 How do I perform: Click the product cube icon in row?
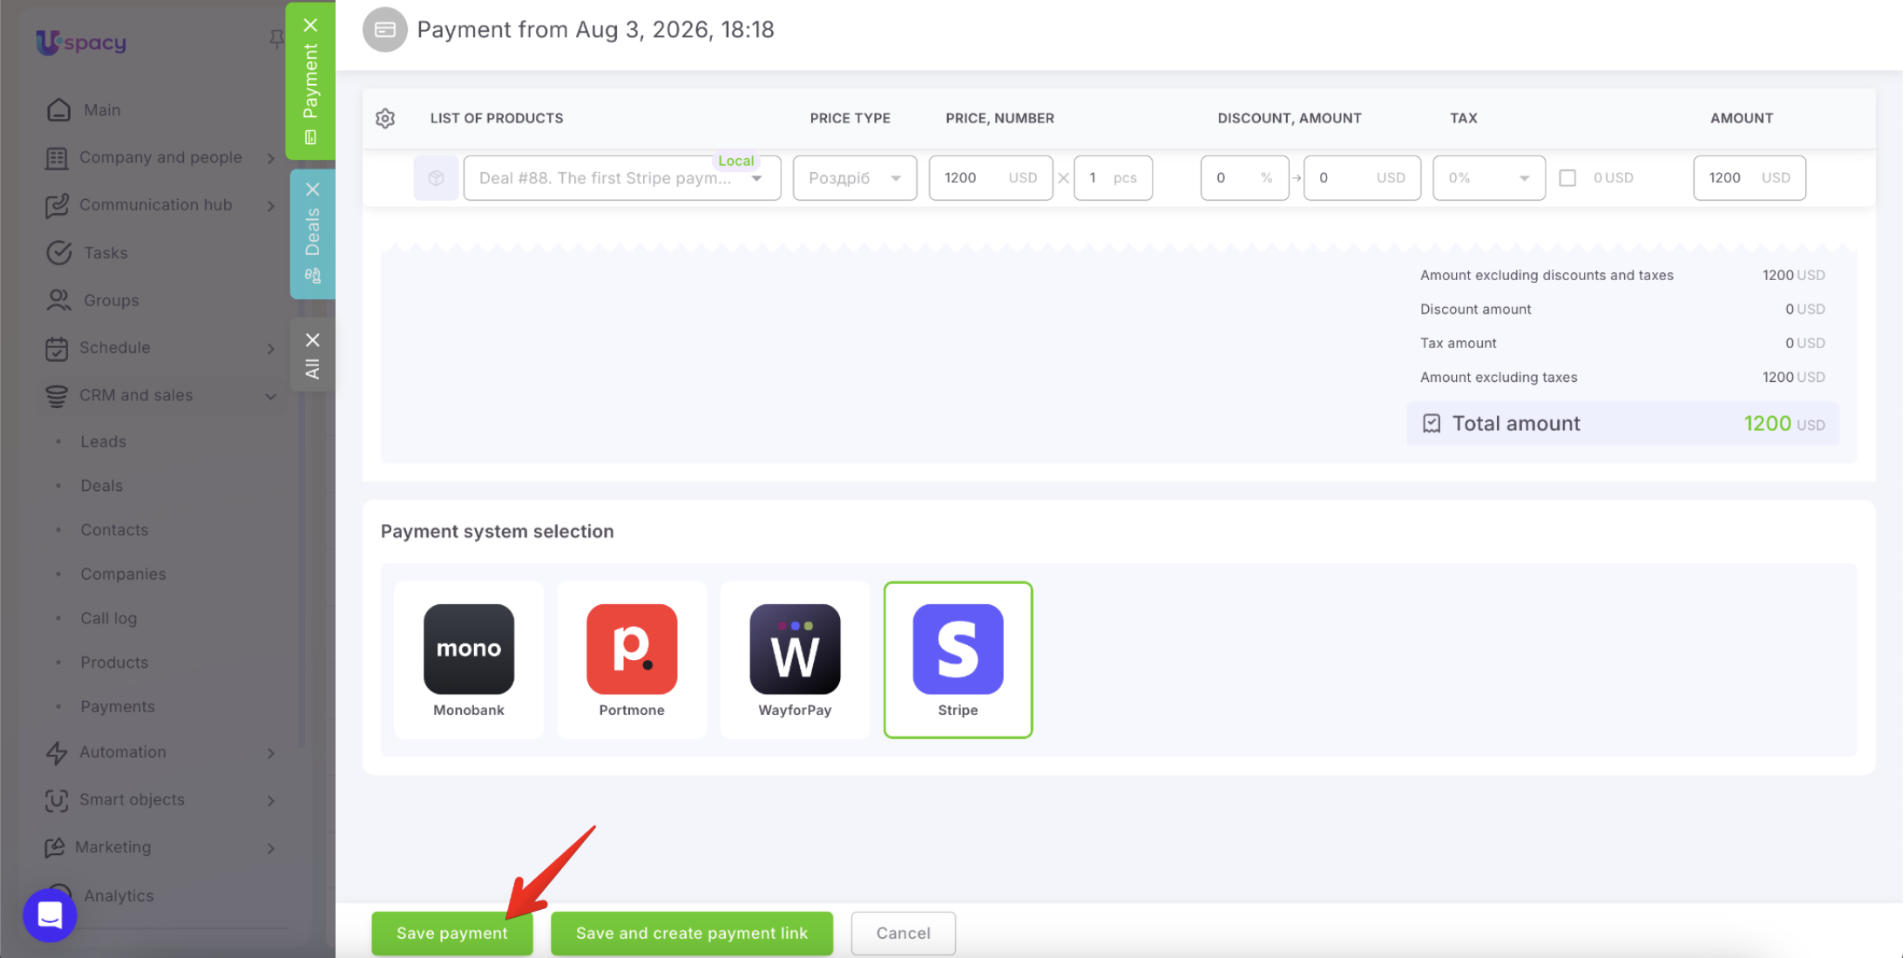[436, 178]
